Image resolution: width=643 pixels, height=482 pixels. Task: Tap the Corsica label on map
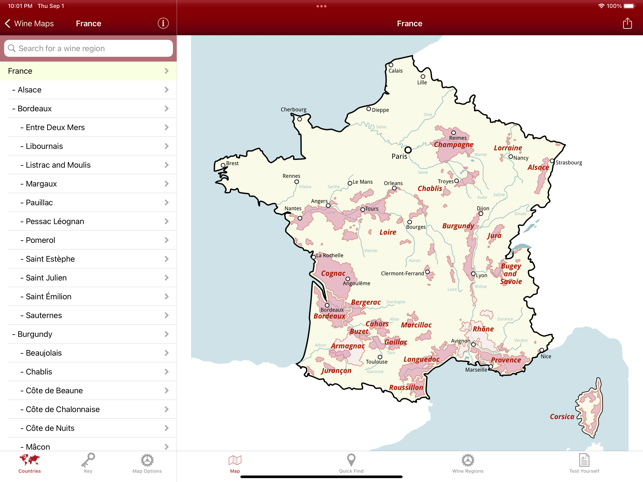pyautogui.click(x=562, y=417)
